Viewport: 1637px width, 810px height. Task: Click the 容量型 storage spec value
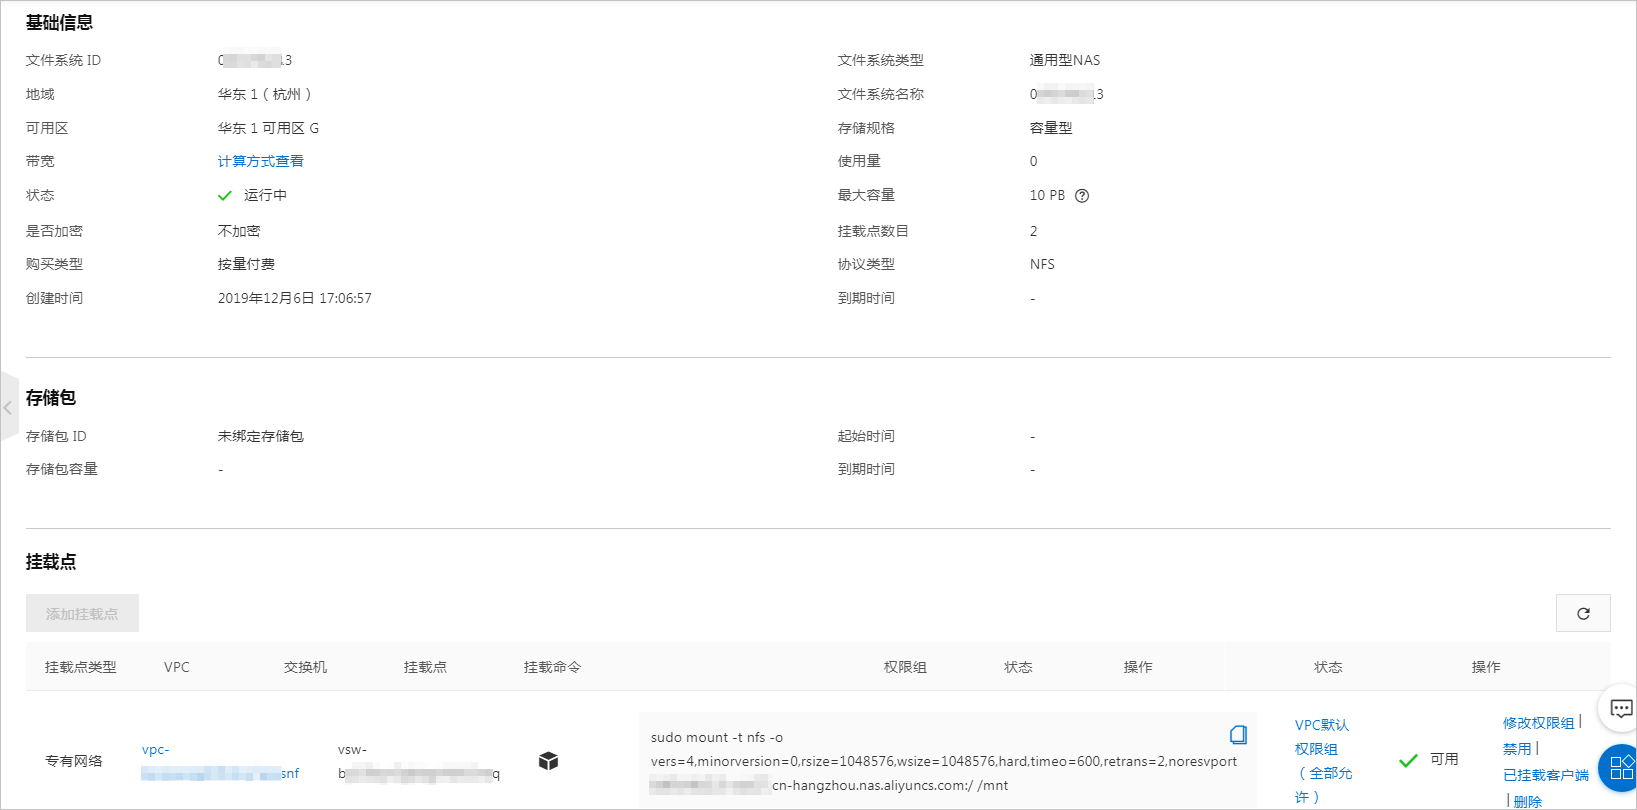click(x=1051, y=128)
